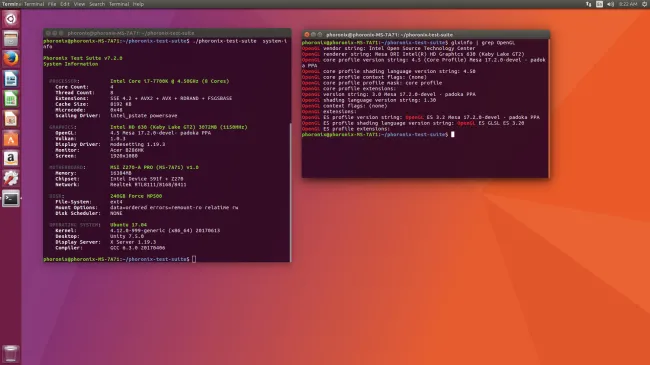
Task: Open the Files manager in the launcher
Action: coord(11,39)
